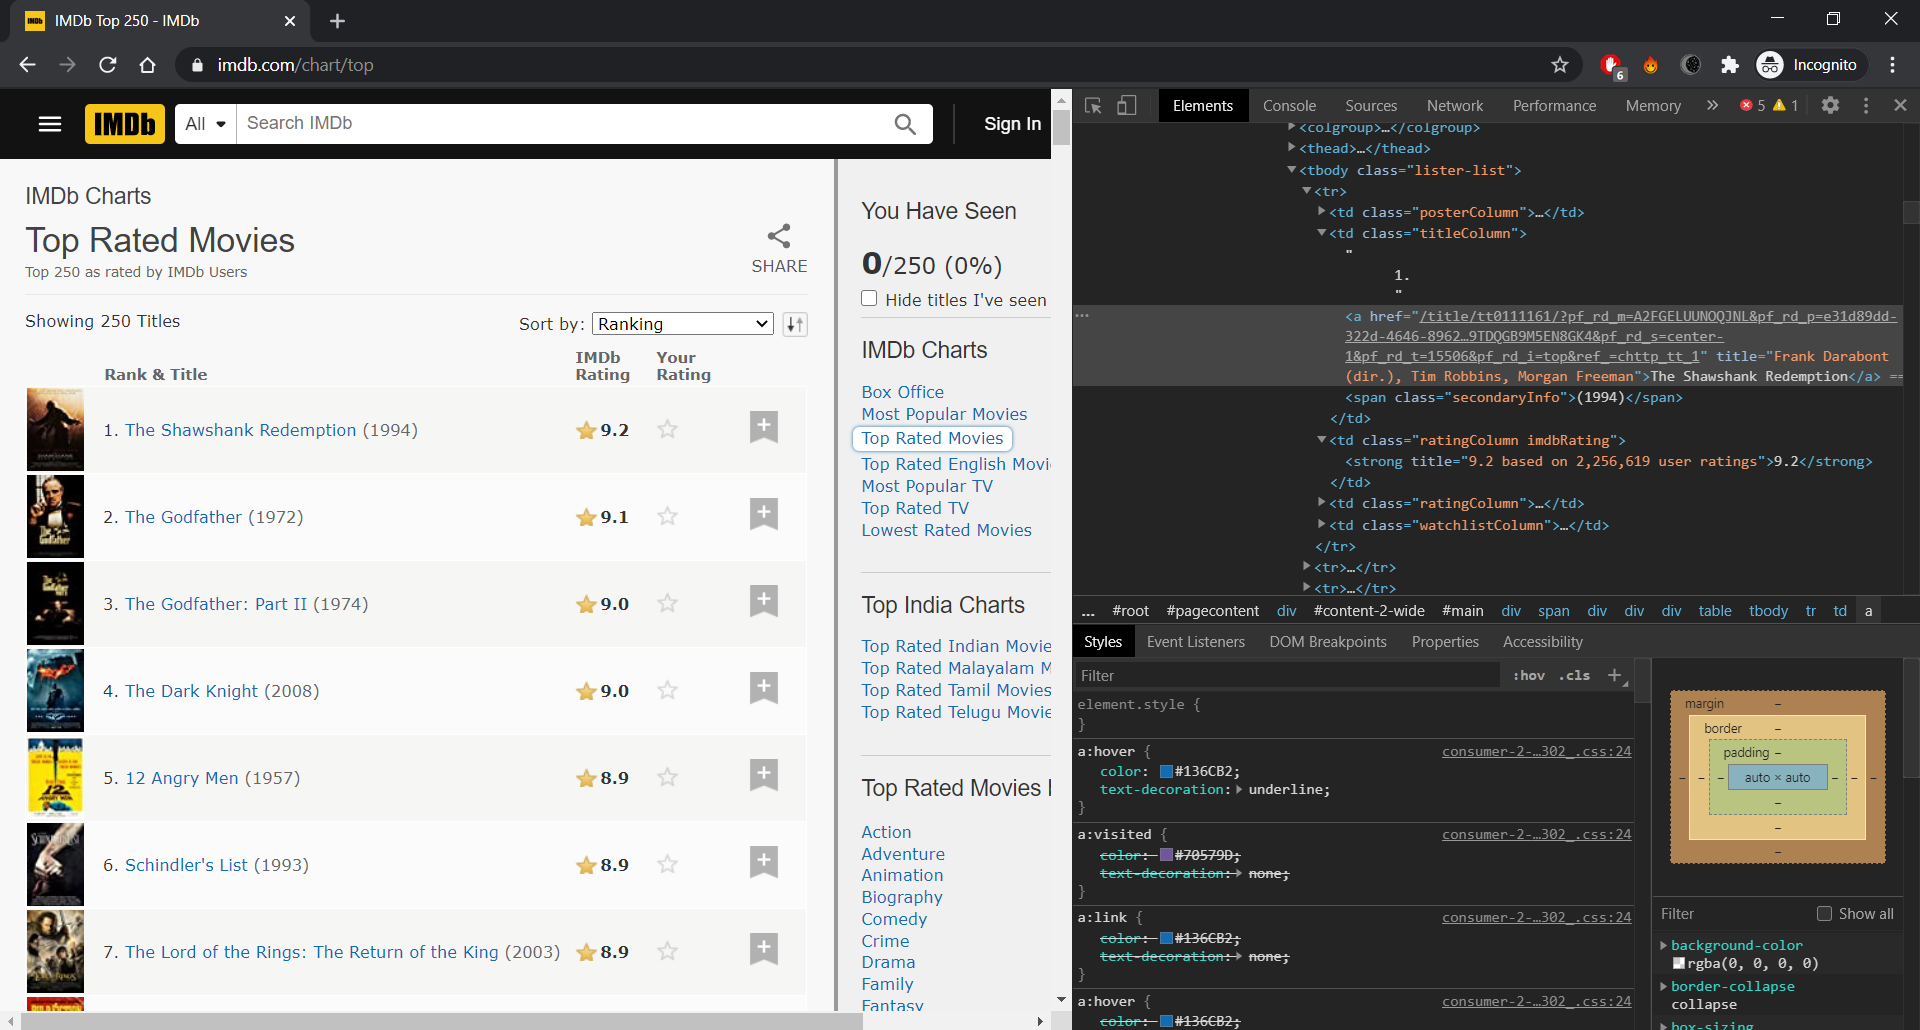Open the All search category dropdown

(204, 123)
